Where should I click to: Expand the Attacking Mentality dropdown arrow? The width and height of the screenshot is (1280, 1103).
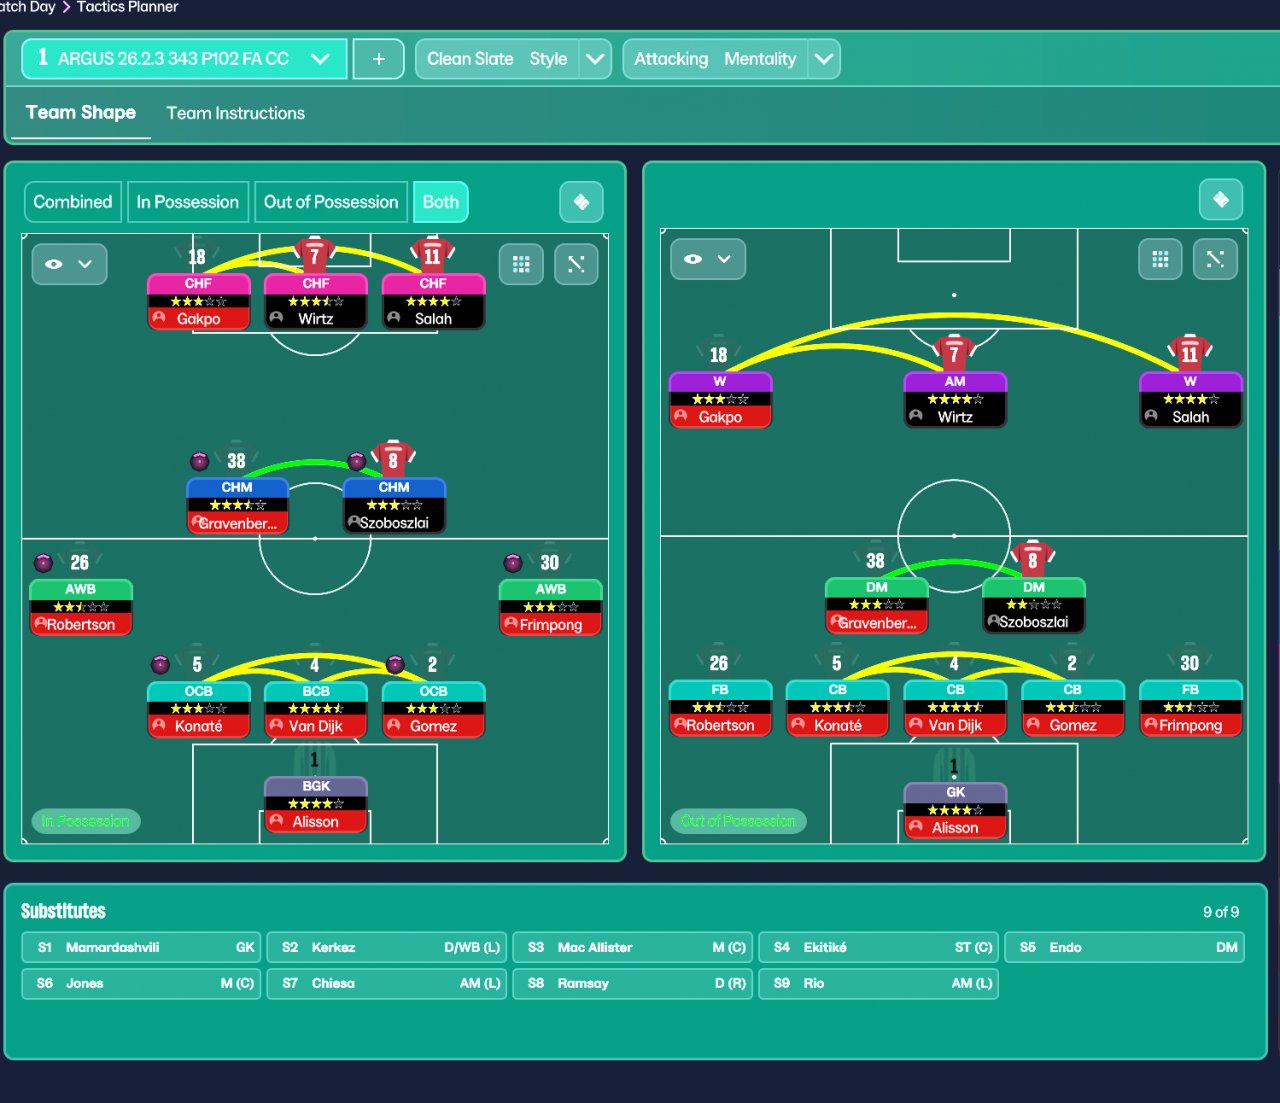point(824,59)
